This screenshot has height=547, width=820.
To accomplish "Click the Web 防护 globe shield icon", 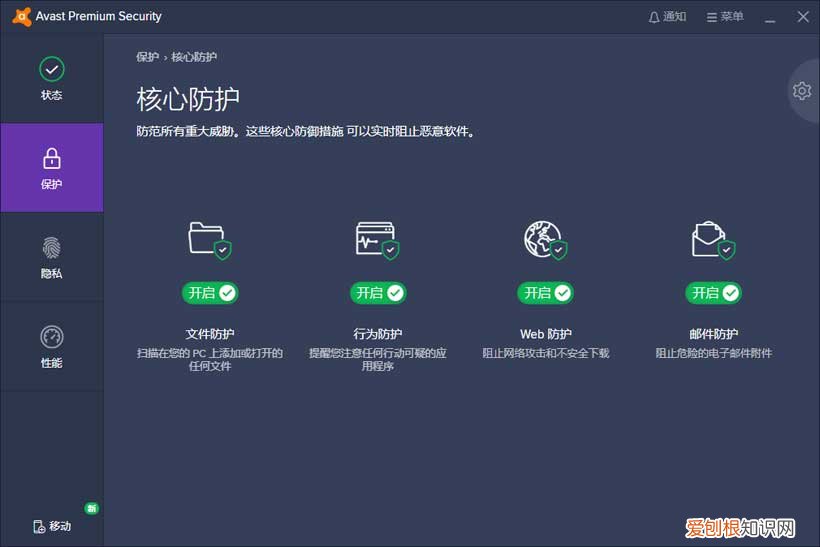I will (x=545, y=241).
